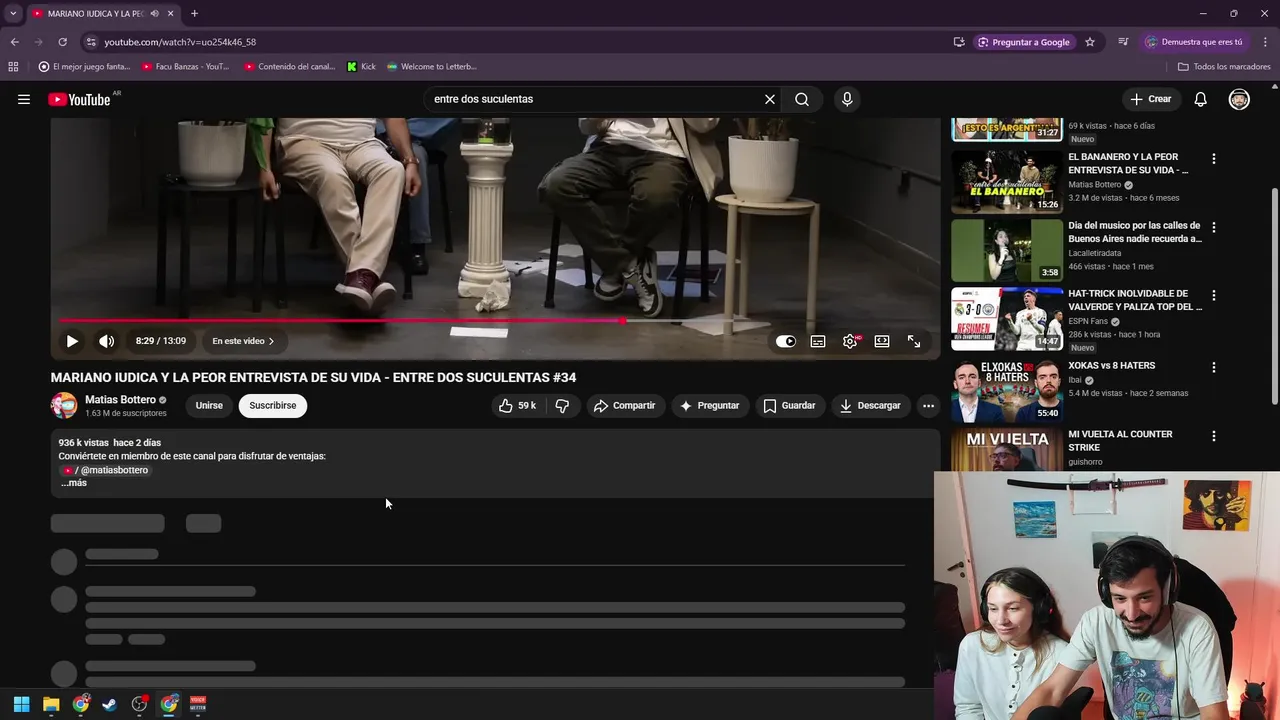Install app icon in address bar
This screenshot has height=720, width=1280.
tap(959, 42)
